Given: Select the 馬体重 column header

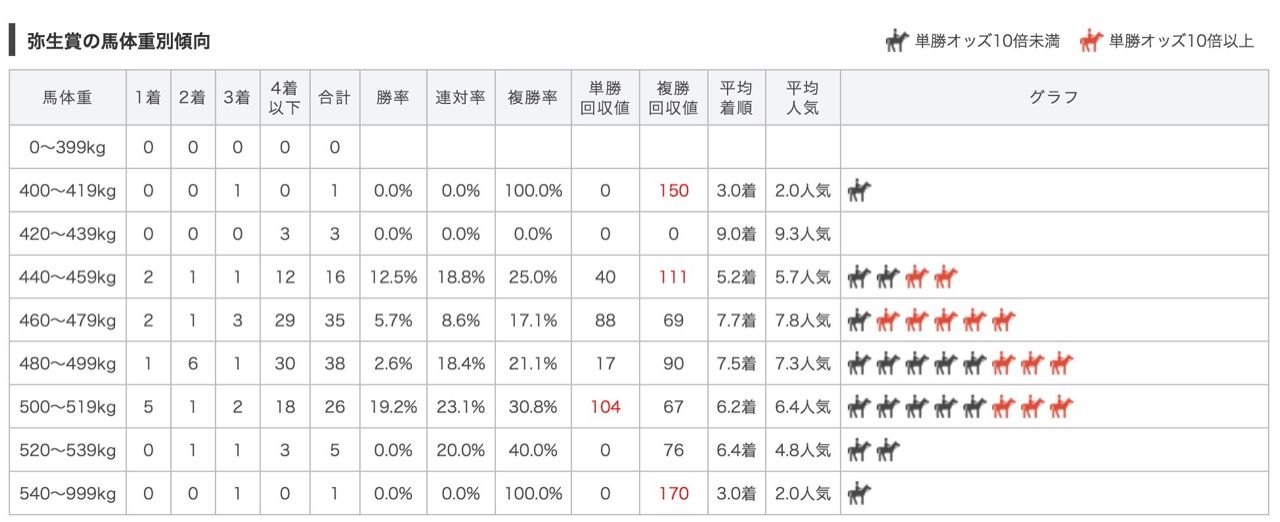Looking at the screenshot, I should pos(68,97).
